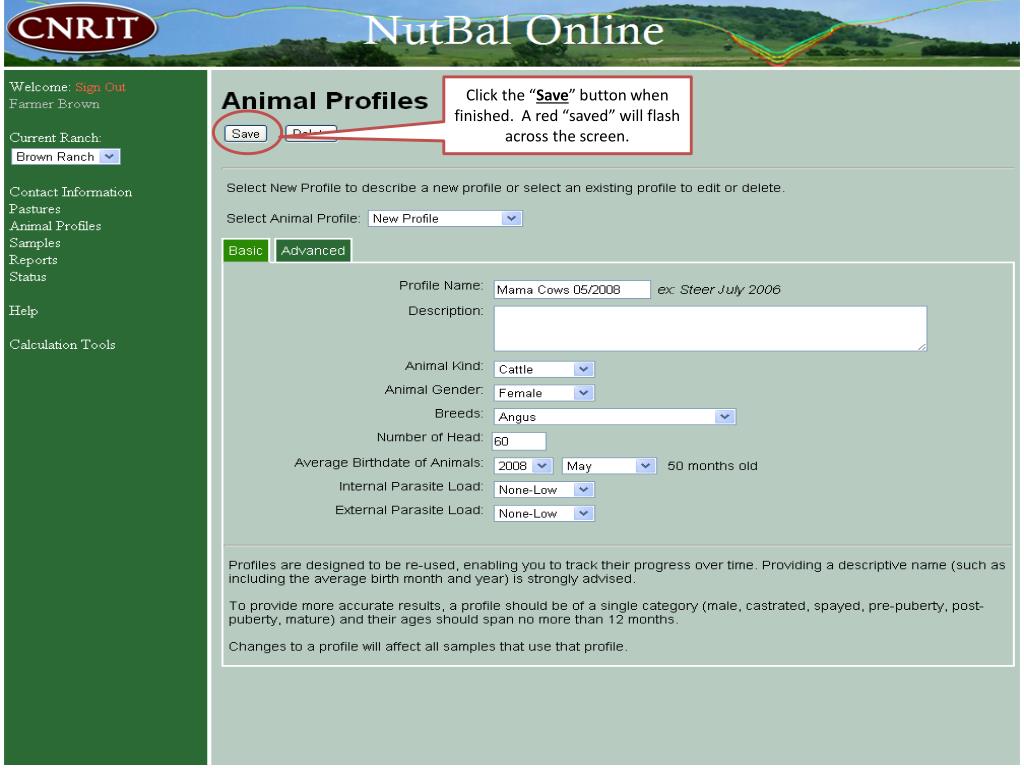The image size is (1024, 768).
Task: Expand the Breeds dropdown
Action: click(x=615, y=417)
